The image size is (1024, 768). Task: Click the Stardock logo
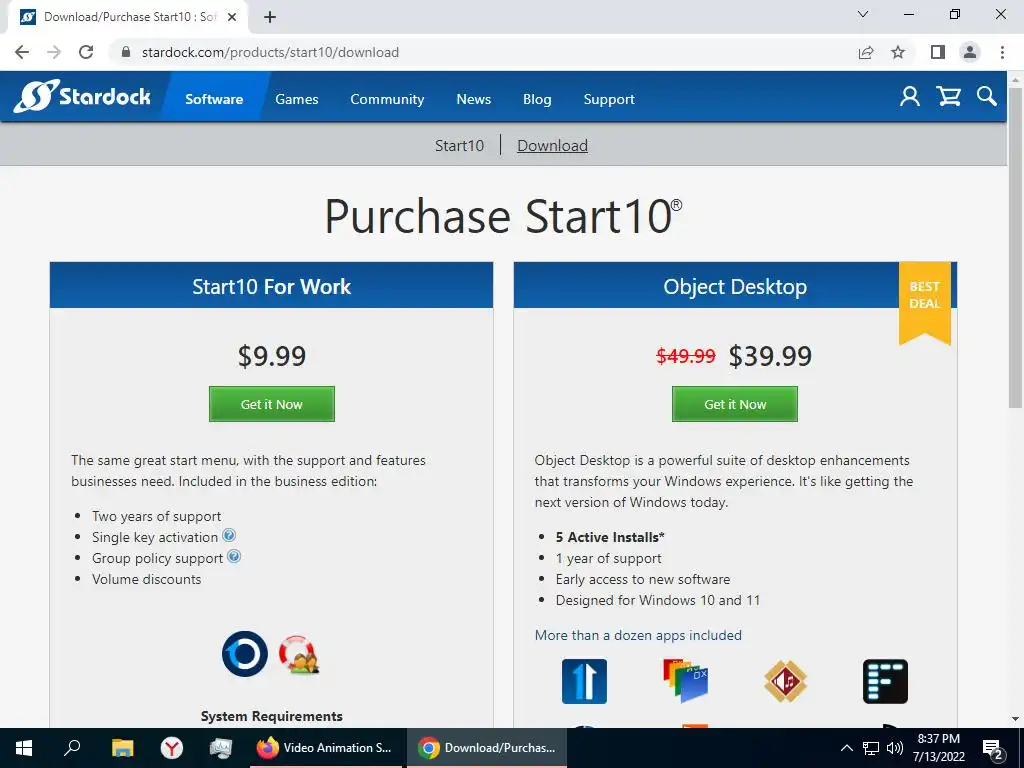(x=82, y=97)
